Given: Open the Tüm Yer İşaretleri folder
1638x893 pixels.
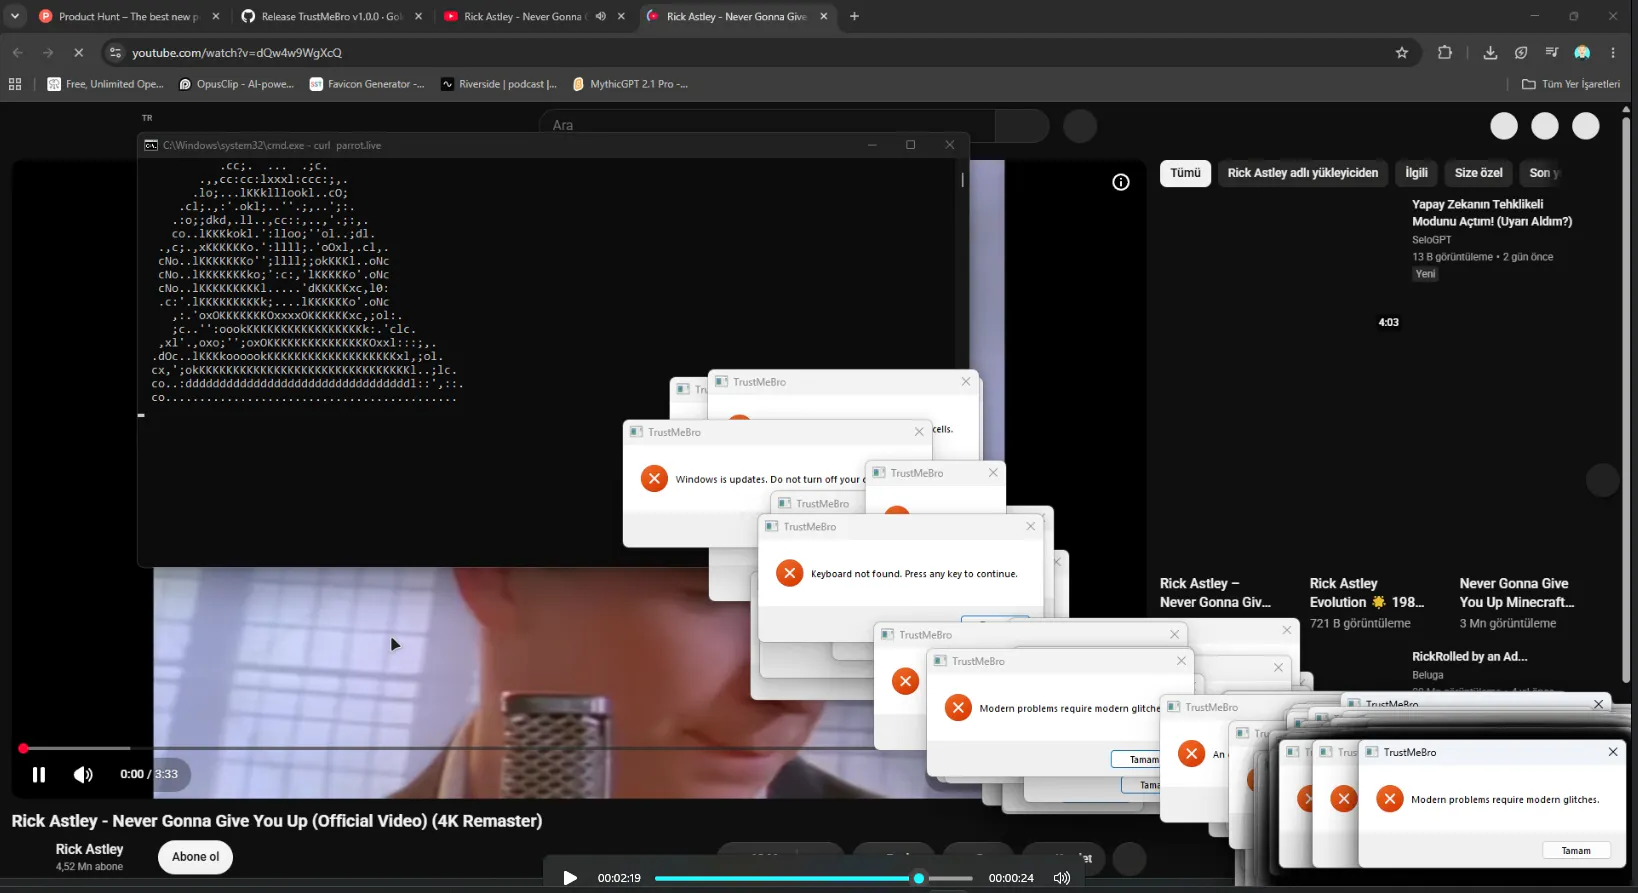Looking at the screenshot, I should pyautogui.click(x=1571, y=84).
